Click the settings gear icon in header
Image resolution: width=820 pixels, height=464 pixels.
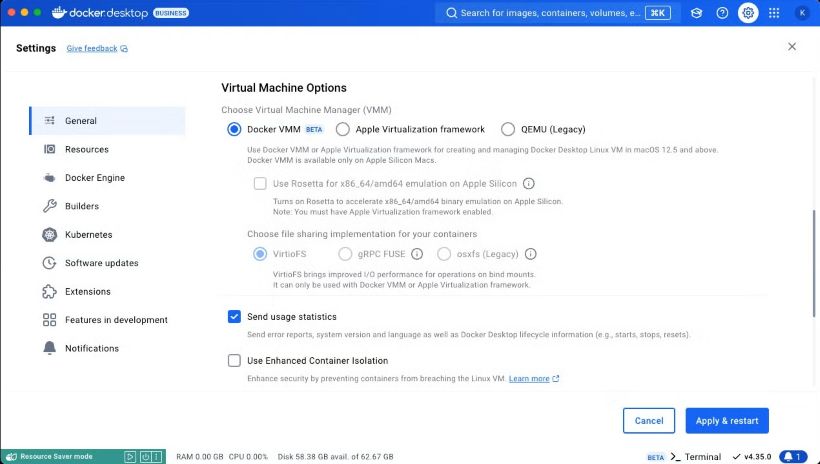coord(748,13)
